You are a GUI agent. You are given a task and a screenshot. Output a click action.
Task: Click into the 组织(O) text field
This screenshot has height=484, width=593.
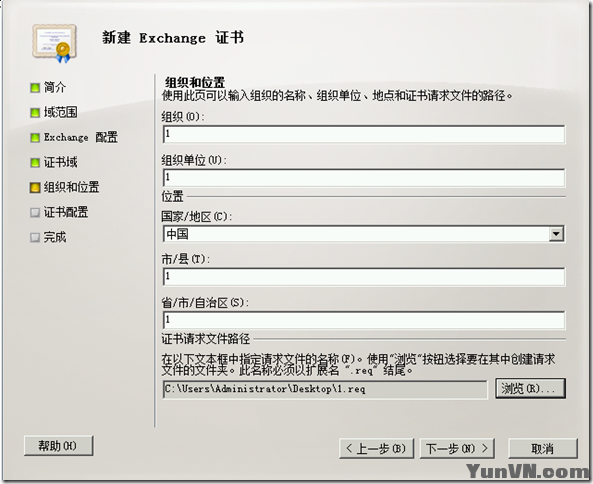pos(364,134)
